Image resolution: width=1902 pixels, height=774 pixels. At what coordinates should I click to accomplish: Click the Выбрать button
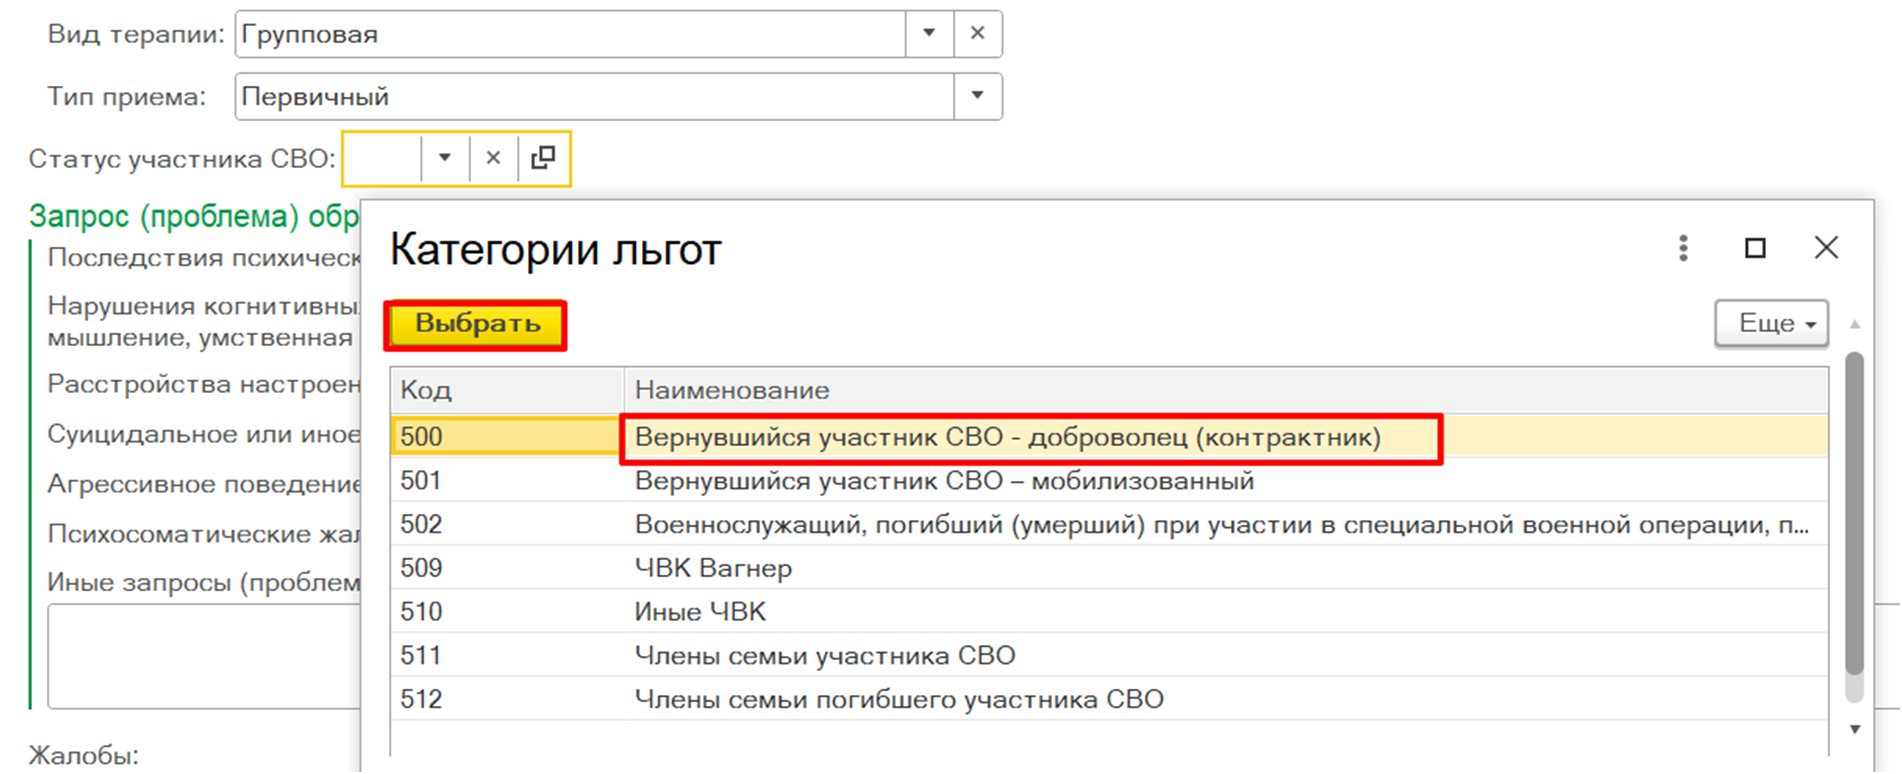(x=477, y=325)
